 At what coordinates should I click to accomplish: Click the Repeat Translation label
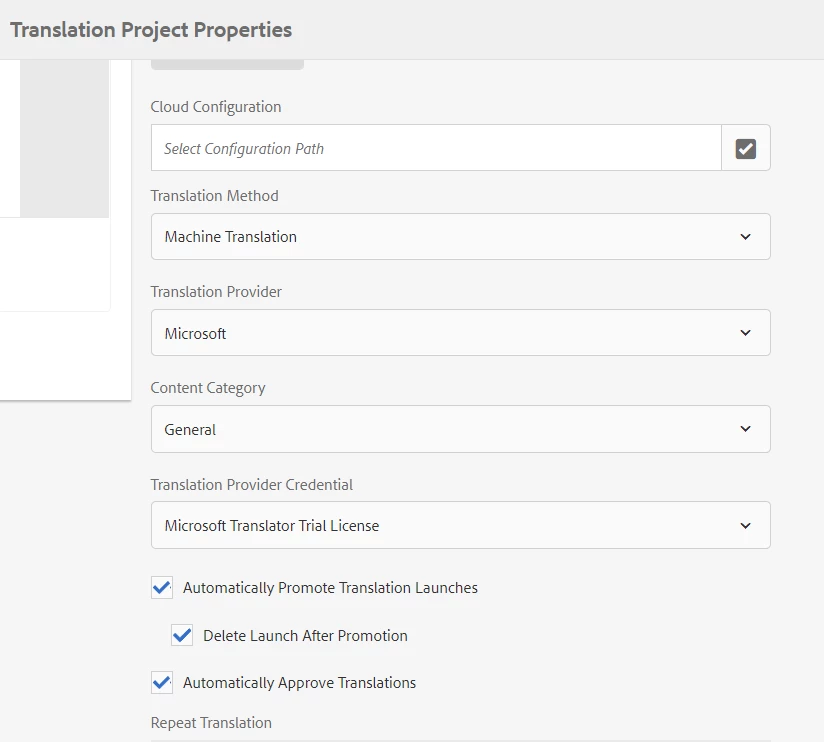click(211, 723)
